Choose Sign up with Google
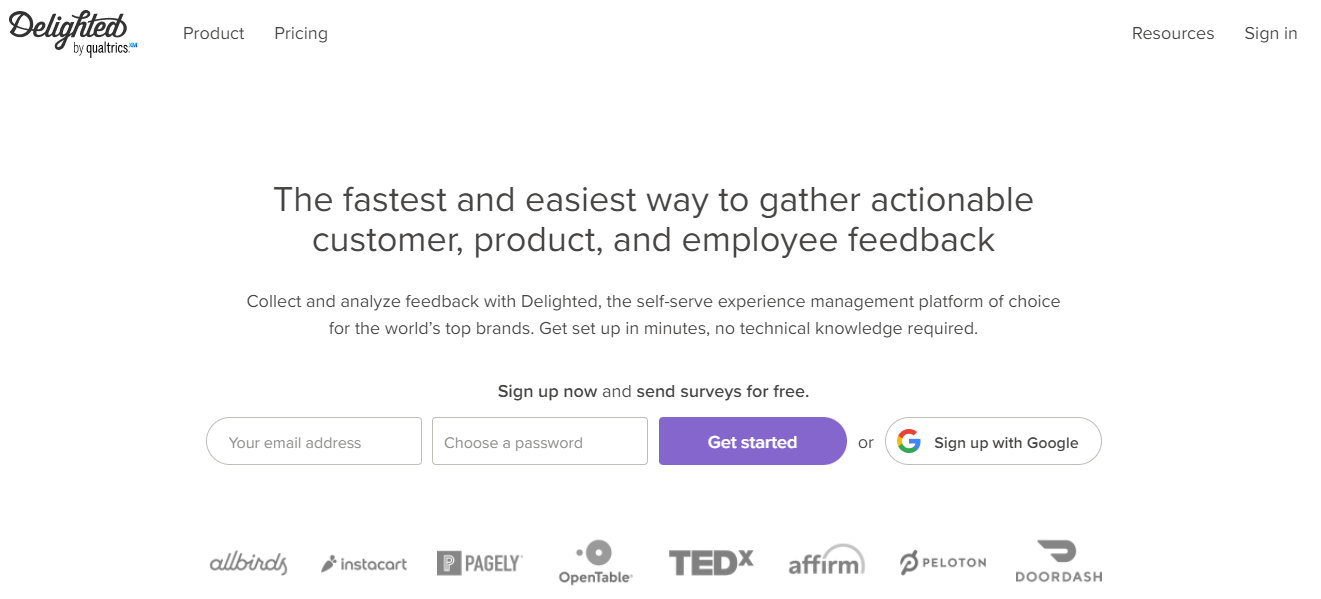 993,441
